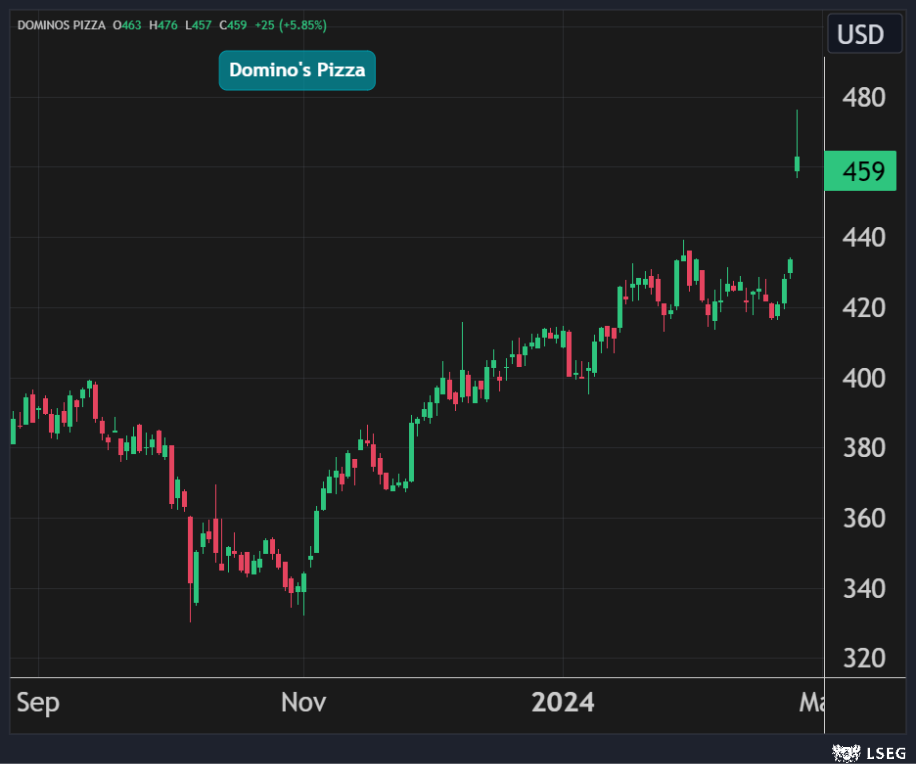Click the 320 price axis label
This screenshot has height=764, width=916.
click(863, 658)
